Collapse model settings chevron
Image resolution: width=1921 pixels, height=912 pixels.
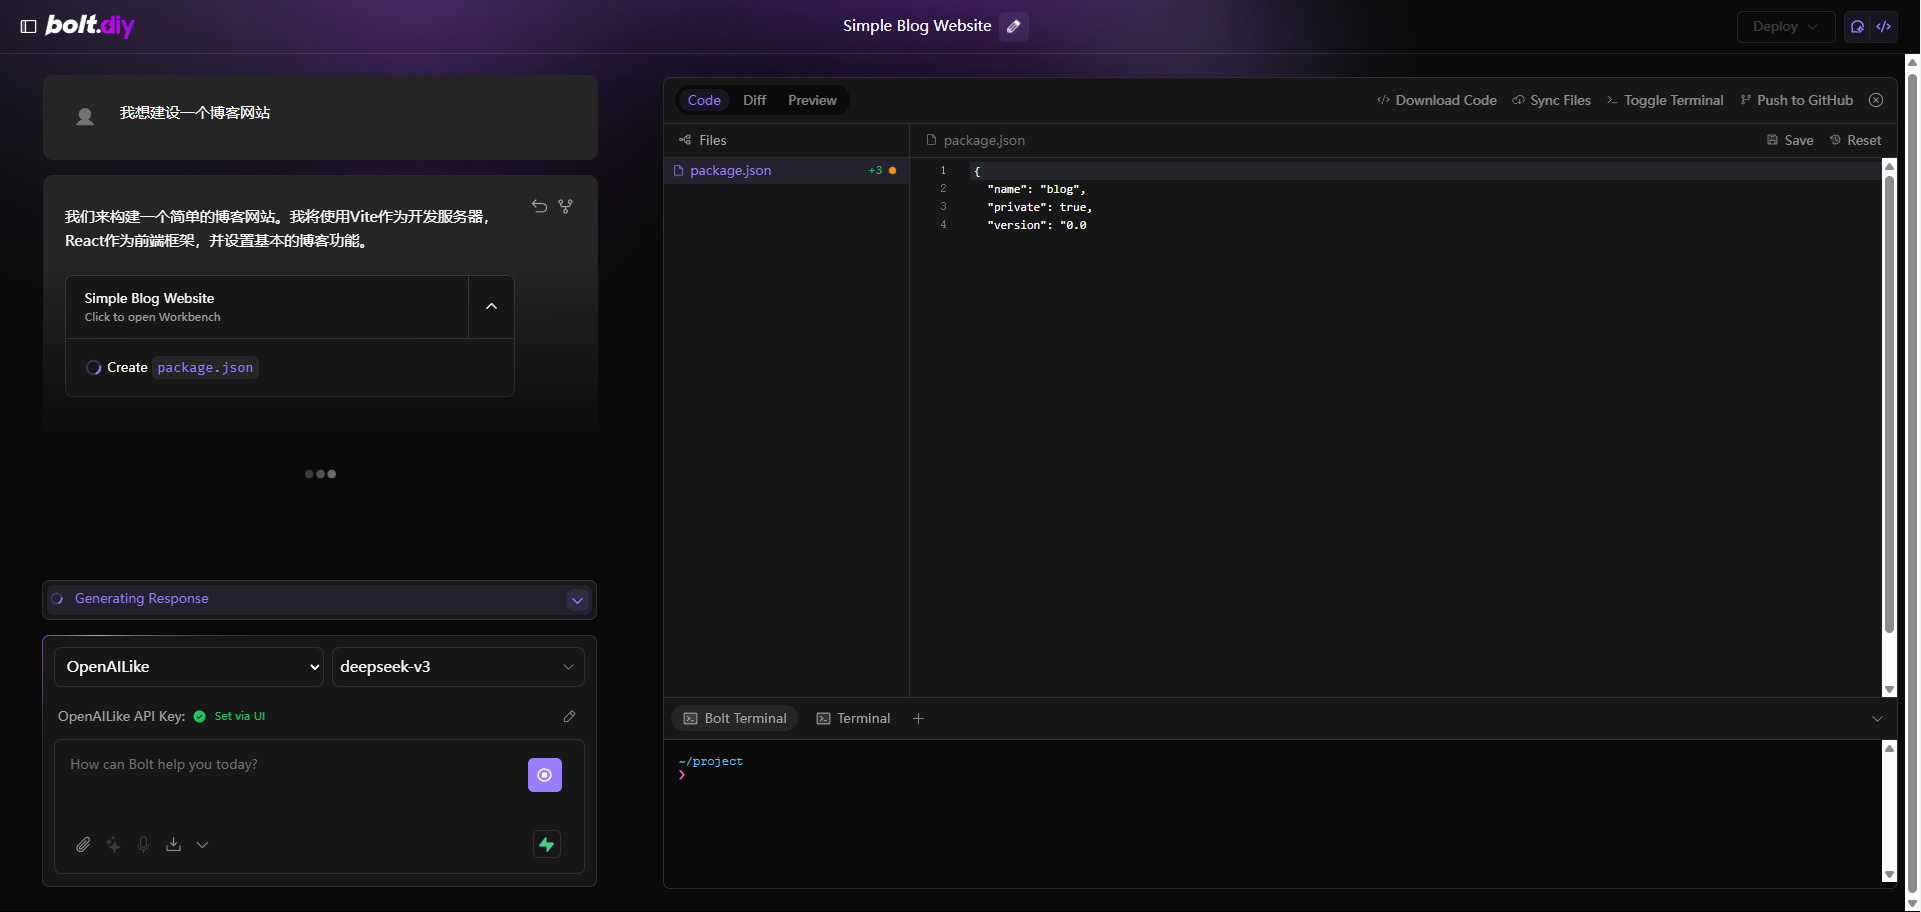coord(202,845)
